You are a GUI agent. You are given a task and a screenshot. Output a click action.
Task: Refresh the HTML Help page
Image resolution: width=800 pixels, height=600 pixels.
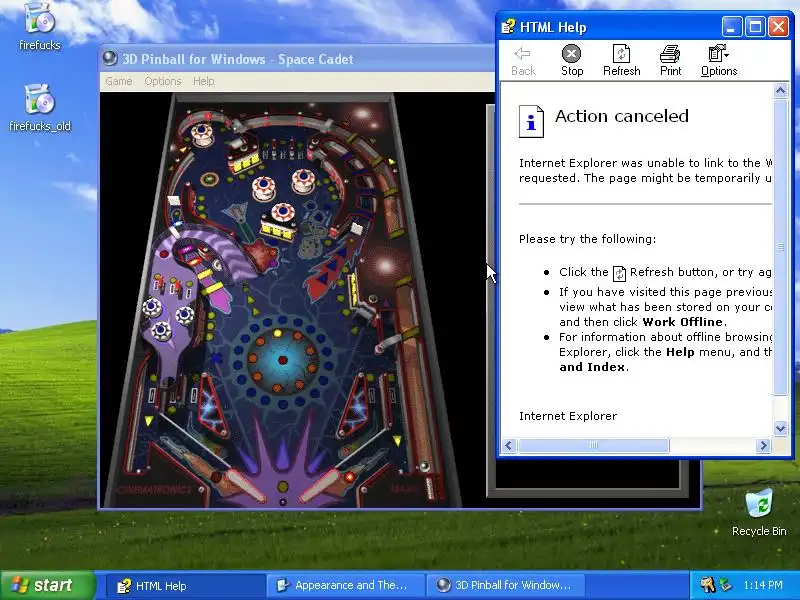coord(621,61)
